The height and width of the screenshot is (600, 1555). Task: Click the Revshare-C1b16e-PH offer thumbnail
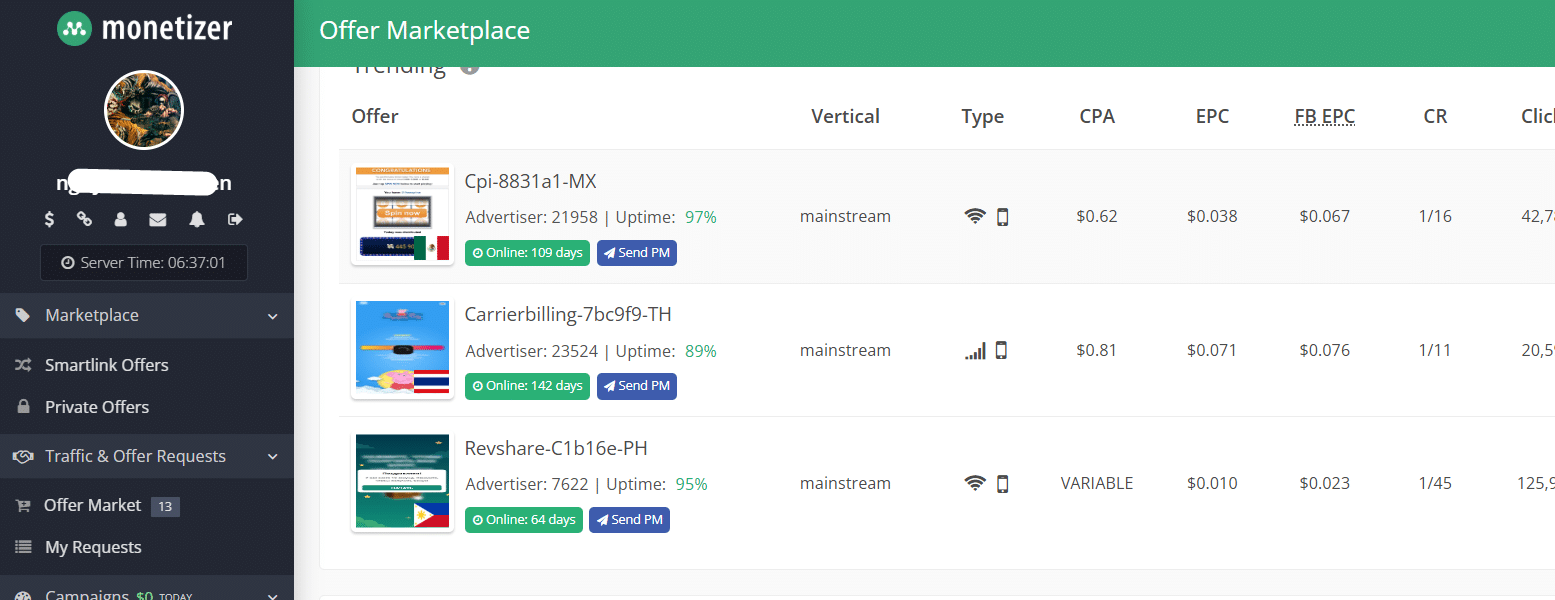pos(402,482)
